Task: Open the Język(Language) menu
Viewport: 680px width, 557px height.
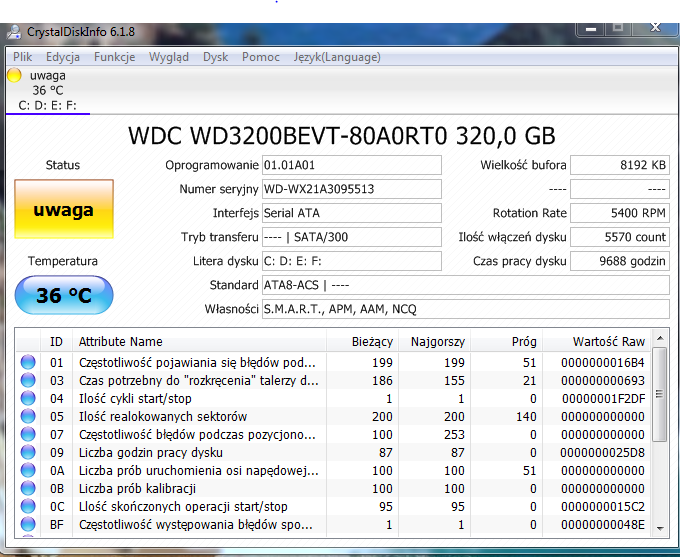Action: pos(337,57)
